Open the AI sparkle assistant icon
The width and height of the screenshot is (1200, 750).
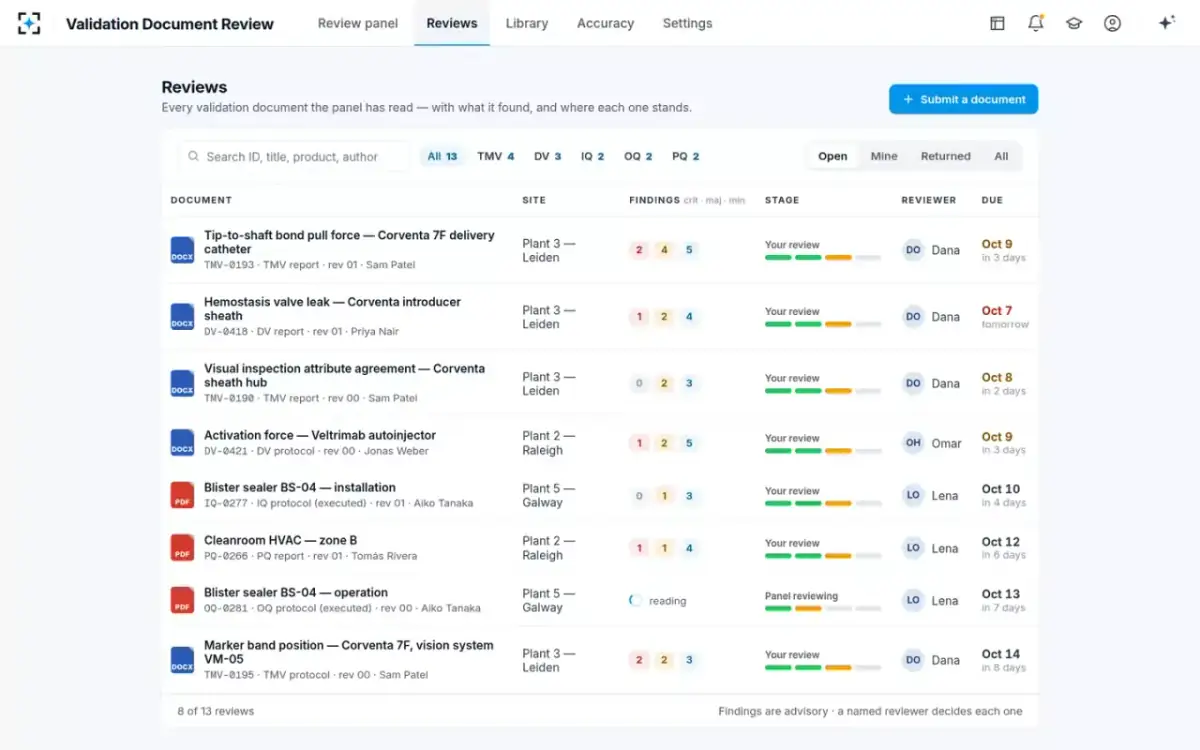tap(1166, 23)
